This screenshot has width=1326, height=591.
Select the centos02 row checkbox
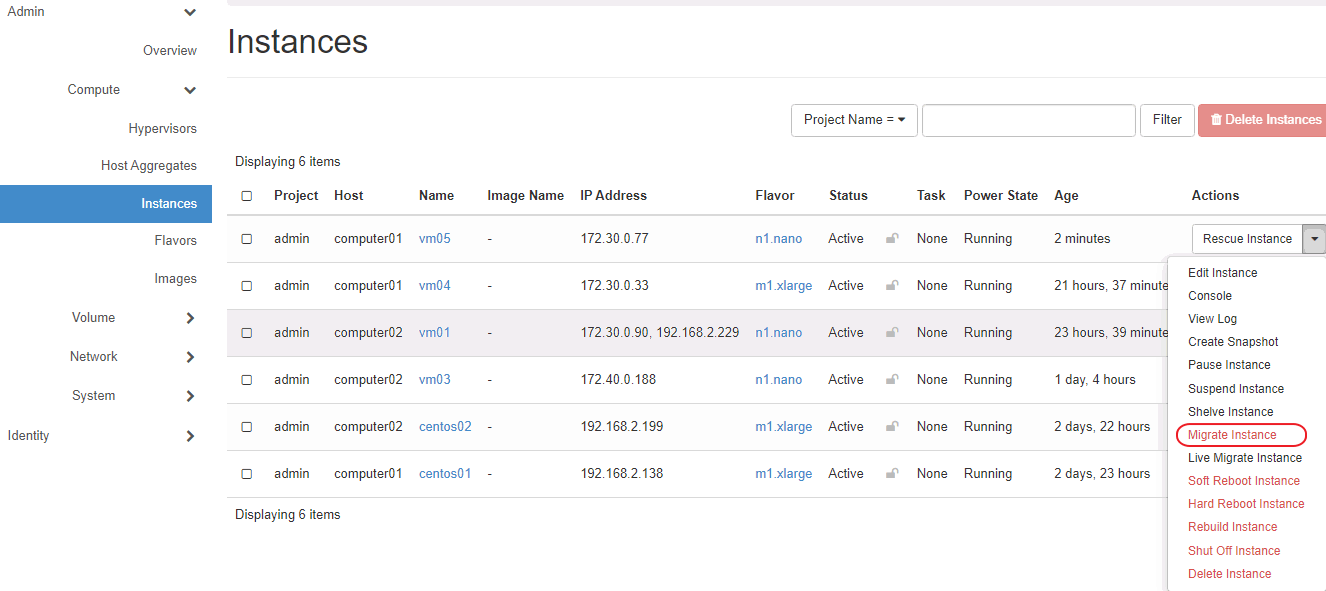pos(247,427)
